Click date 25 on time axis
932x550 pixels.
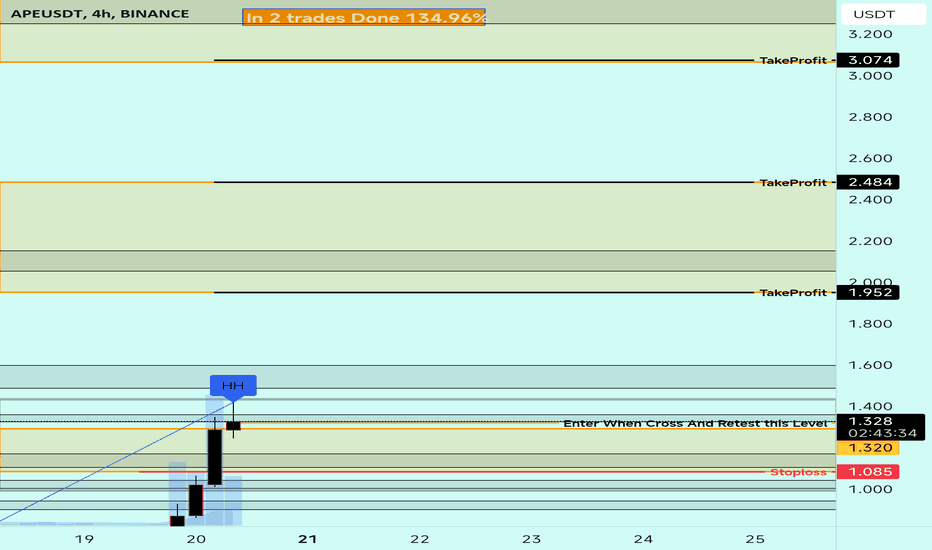pos(755,539)
